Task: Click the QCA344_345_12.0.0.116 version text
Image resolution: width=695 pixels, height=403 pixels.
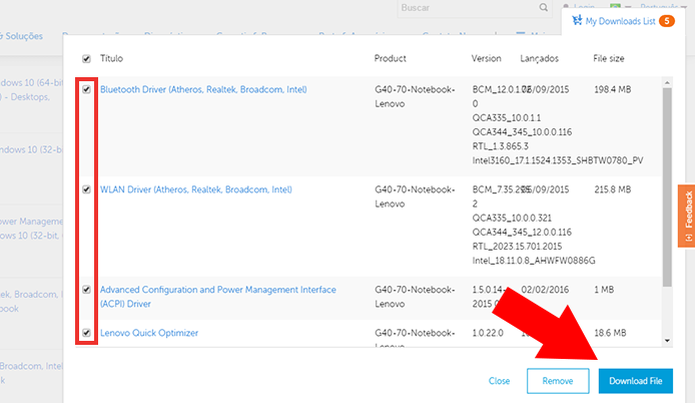Action: coord(522,232)
